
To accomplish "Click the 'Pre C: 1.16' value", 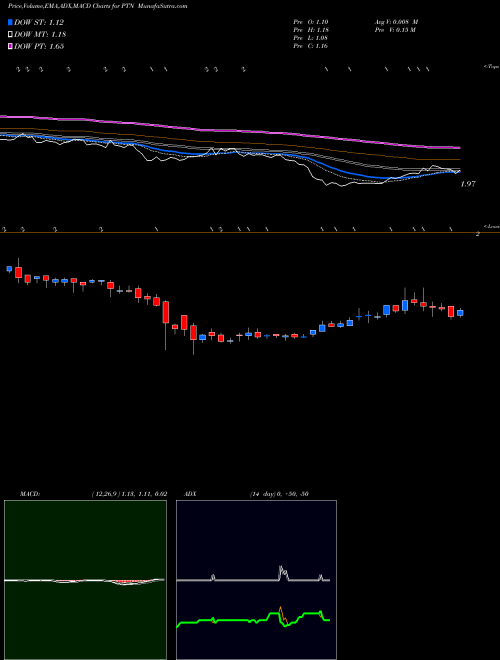I will point(311,46).
